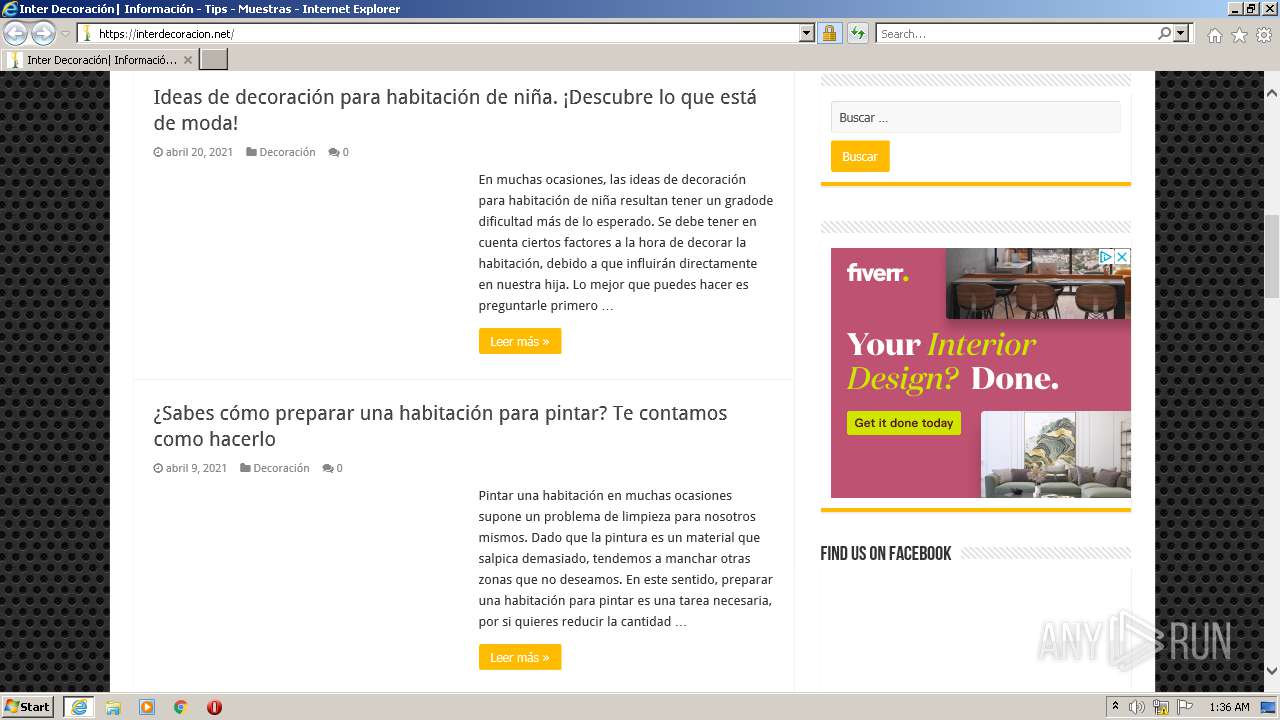Open Chrome from the taskbar
This screenshot has height=720, width=1280.
181,707
